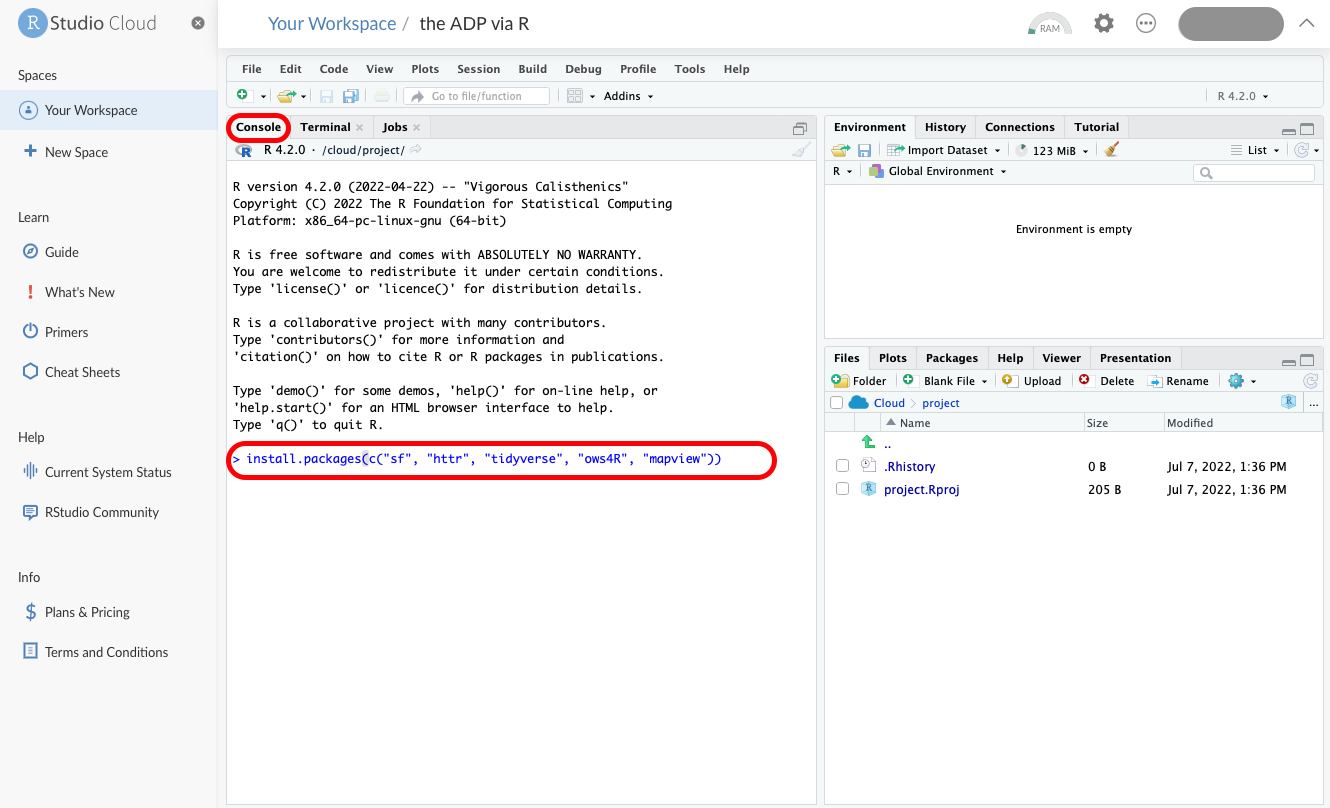Click the Open File folder icon in the main toolbar
This screenshot has width=1330, height=808.
pos(286,96)
